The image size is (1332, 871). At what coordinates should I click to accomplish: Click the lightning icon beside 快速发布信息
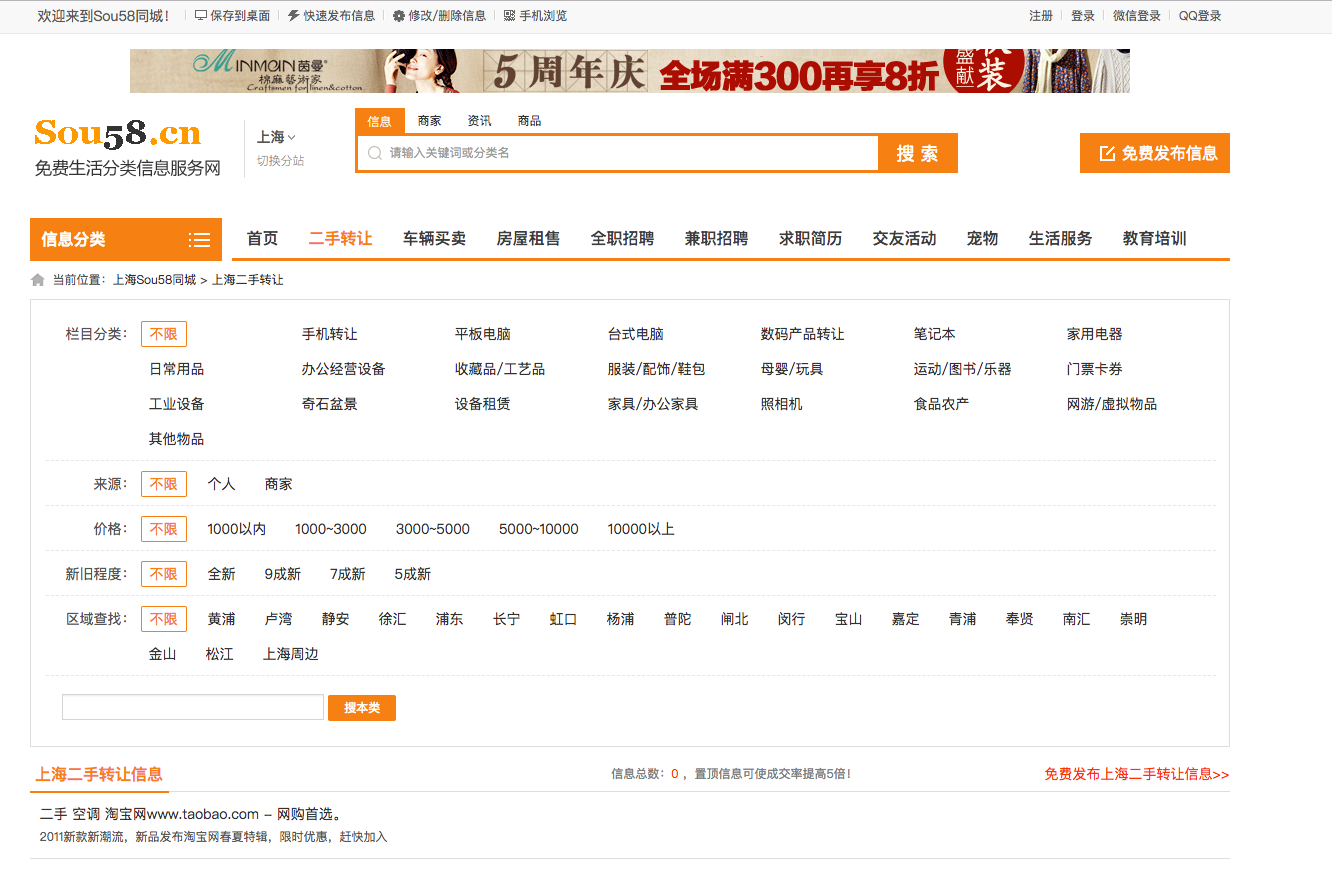tap(293, 16)
